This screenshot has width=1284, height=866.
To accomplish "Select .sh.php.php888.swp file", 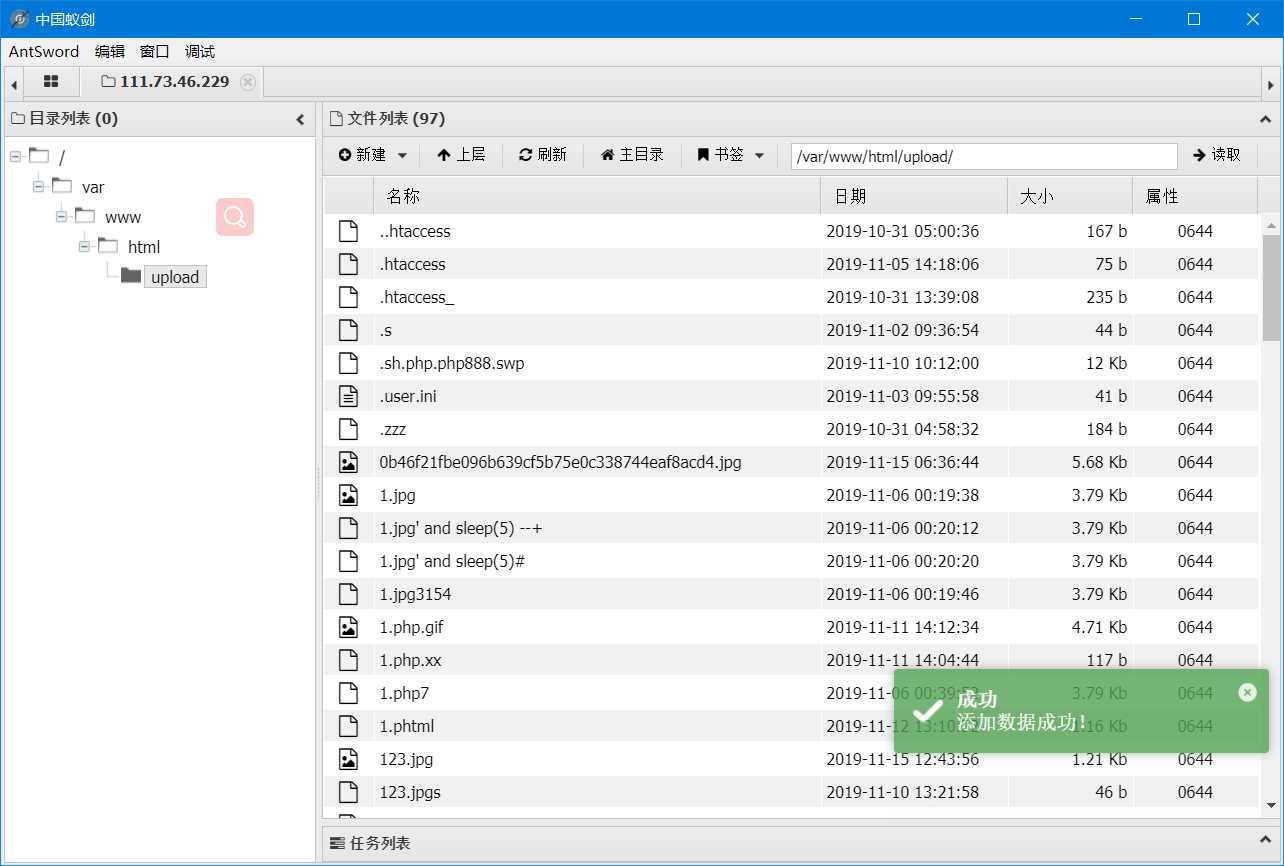I will (x=452, y=363).
